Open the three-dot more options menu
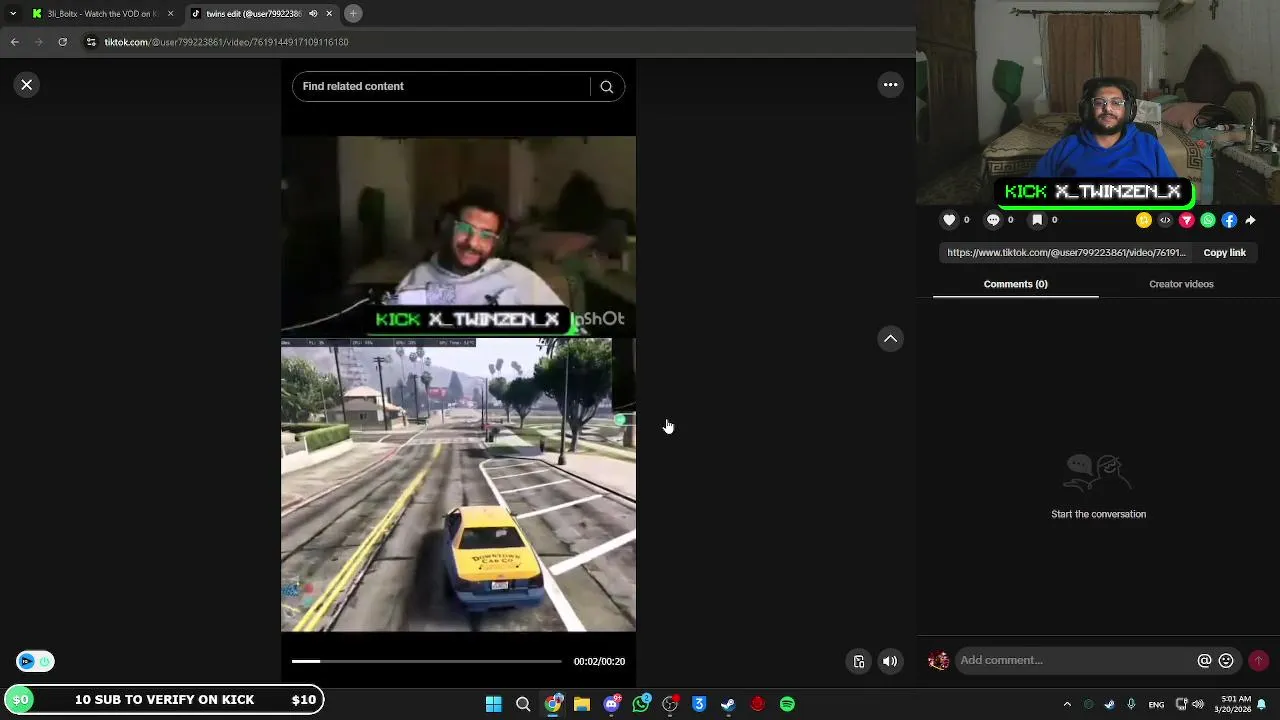Image resolution: width=1280 pixels, height=720 pixels. coord(890,85)
